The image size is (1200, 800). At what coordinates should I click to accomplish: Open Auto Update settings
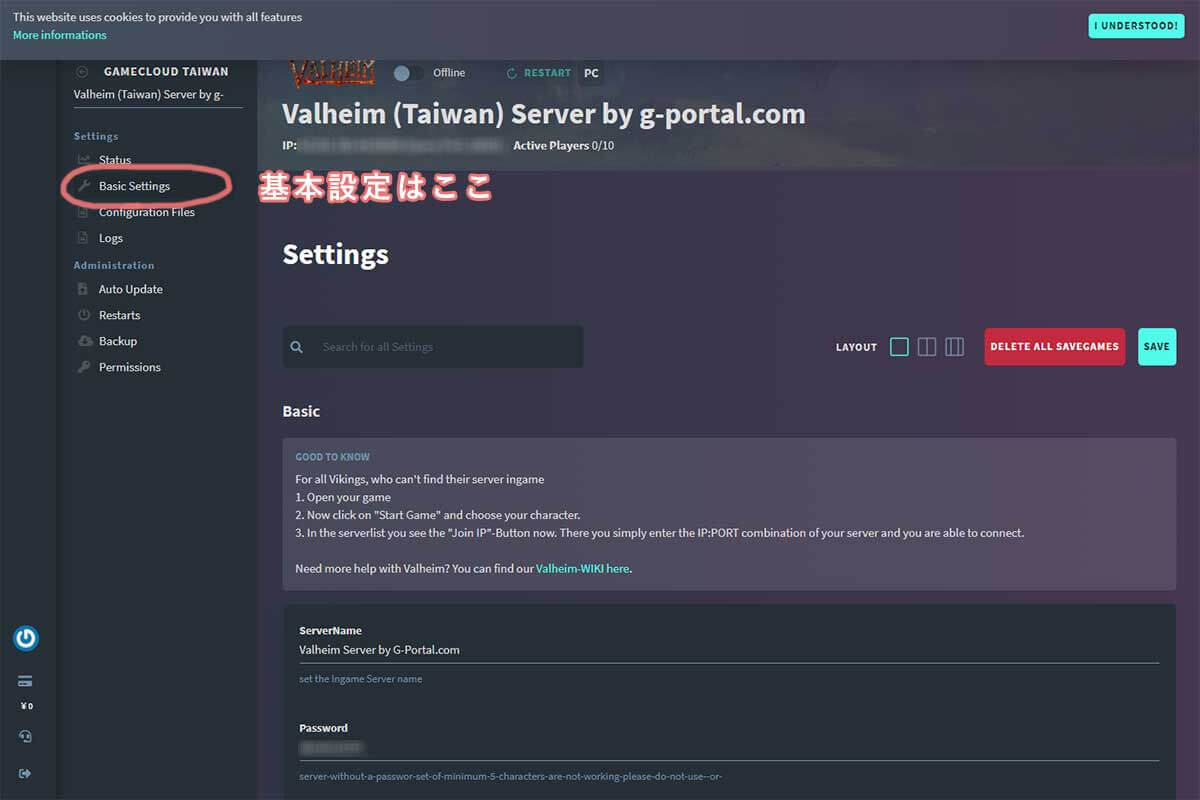coord(131,289)
